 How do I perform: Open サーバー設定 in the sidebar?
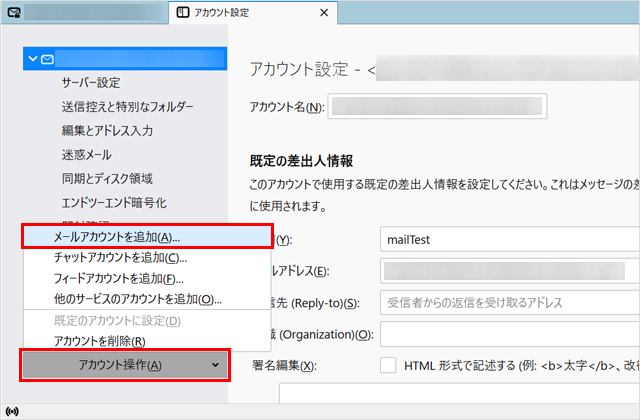click(x=90, y=82)
